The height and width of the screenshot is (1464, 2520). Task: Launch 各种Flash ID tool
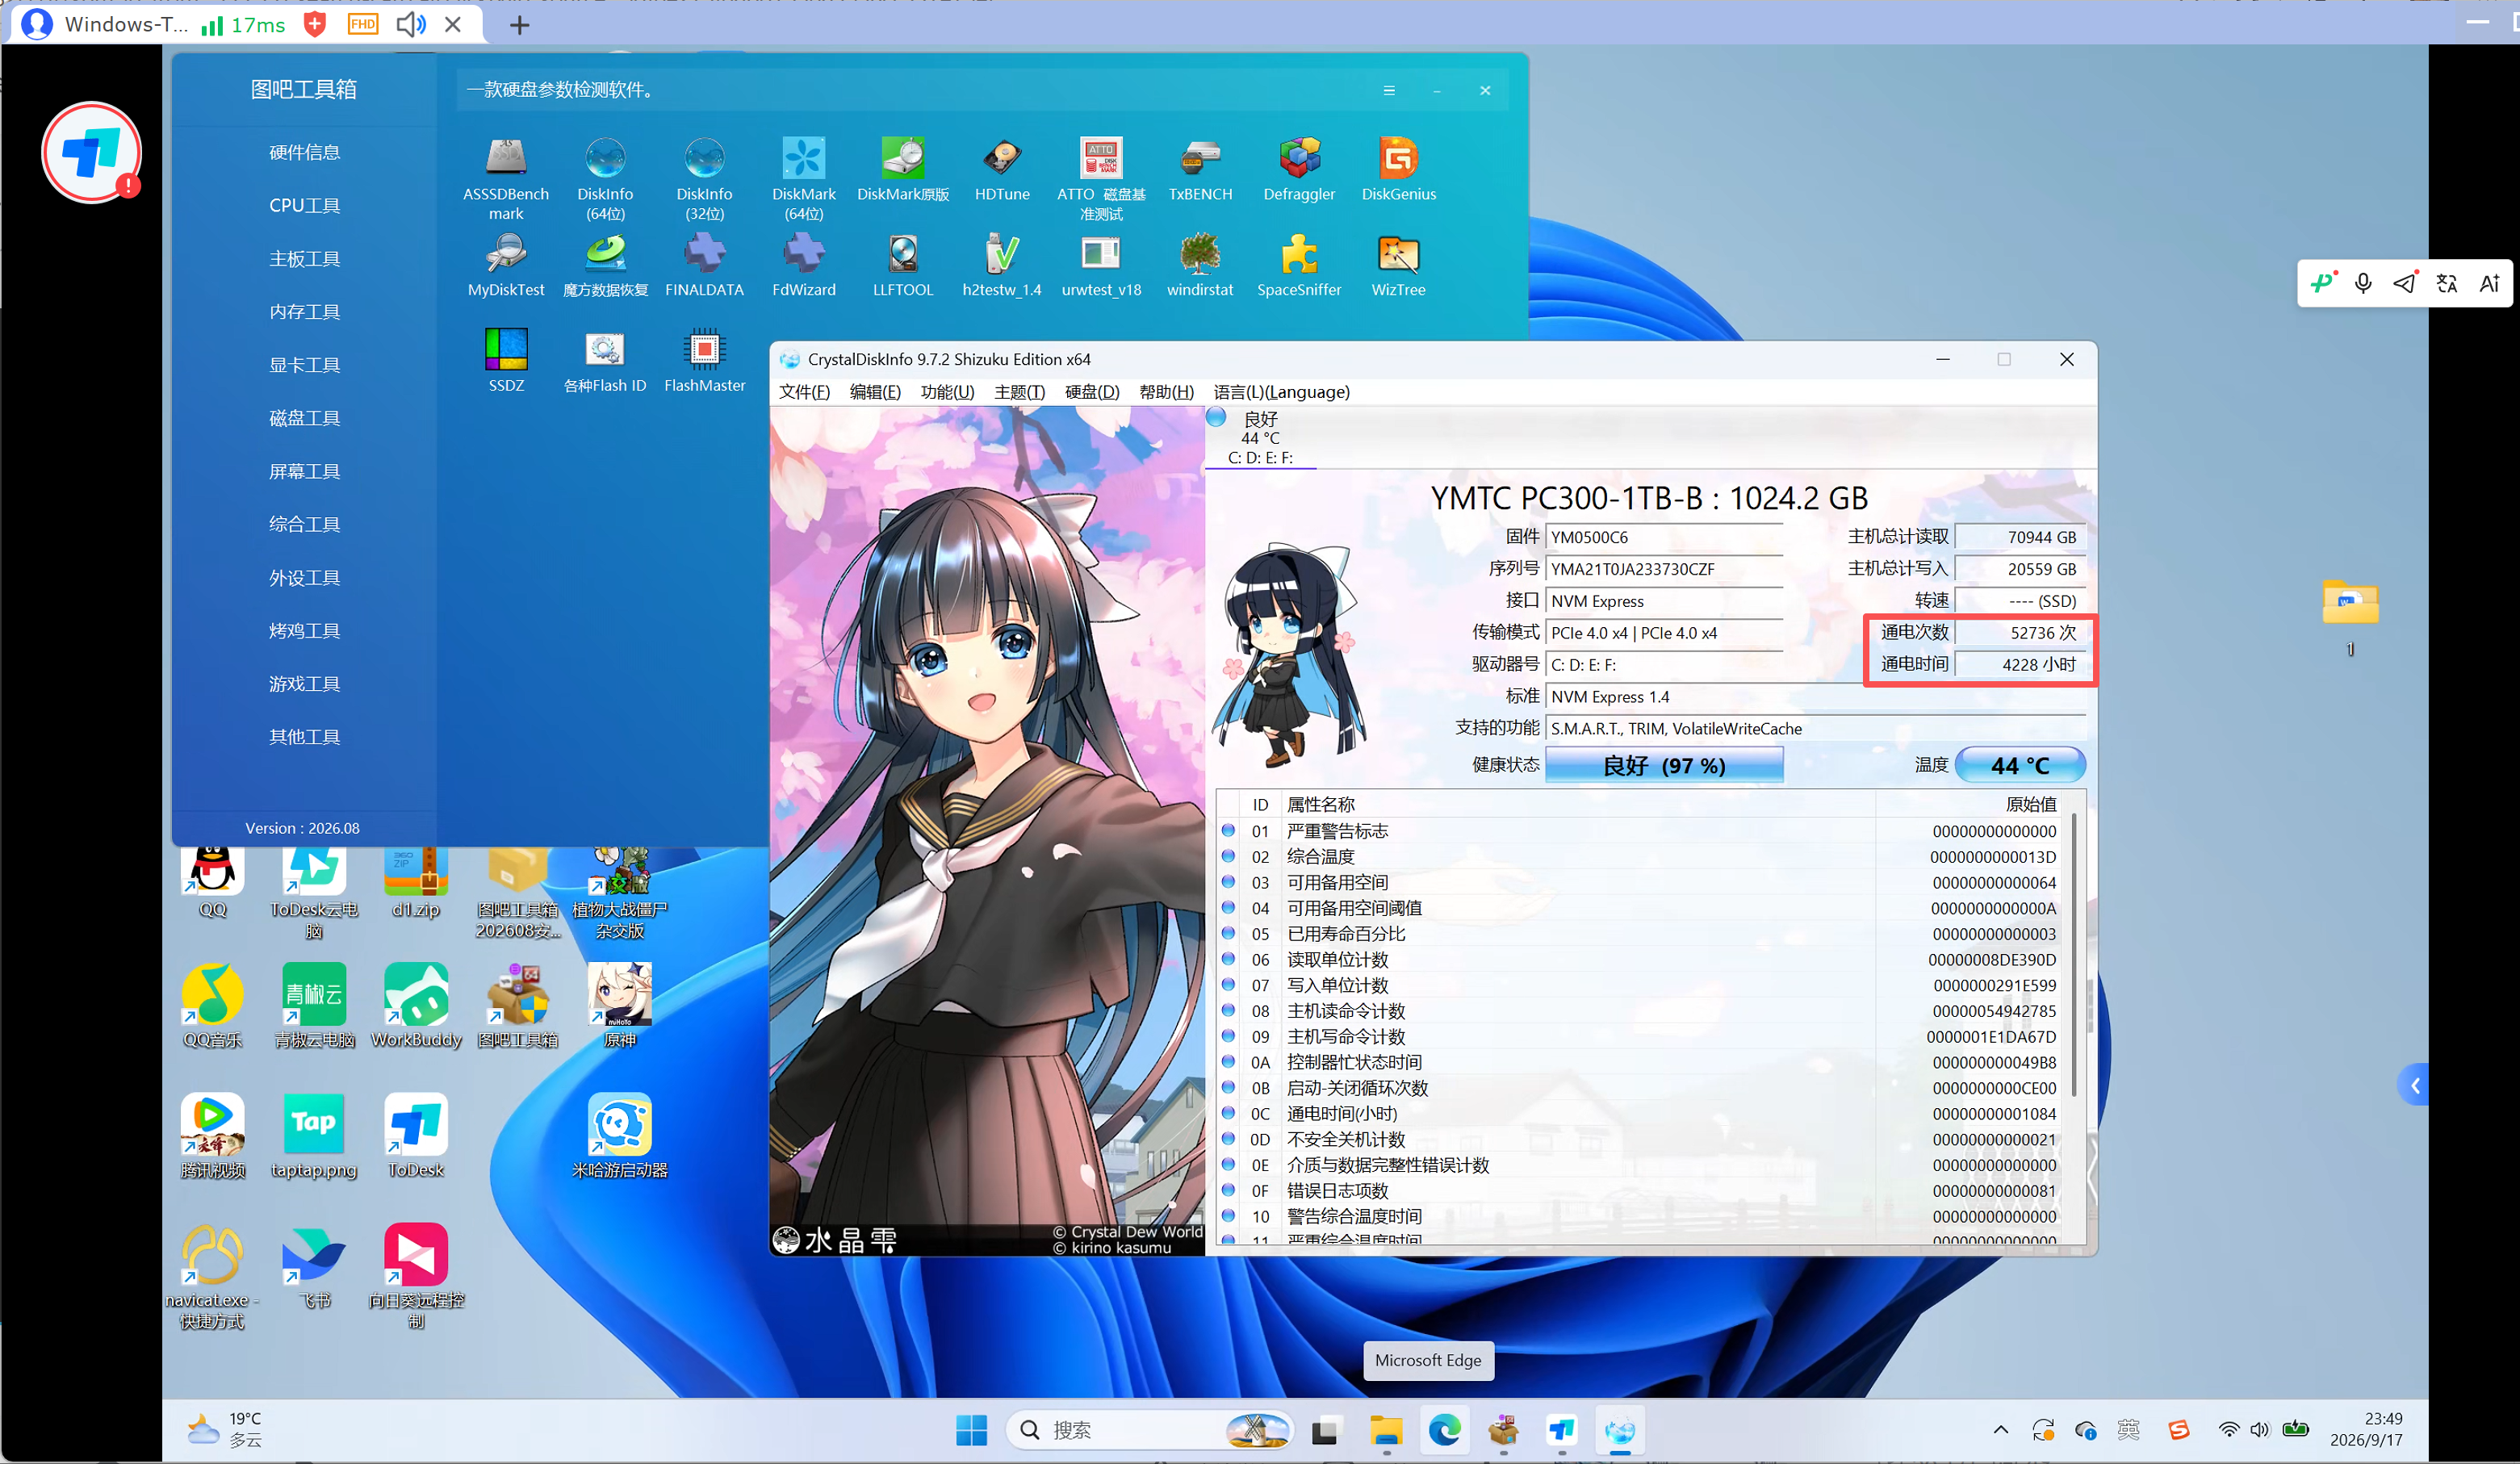click(605, 360)
